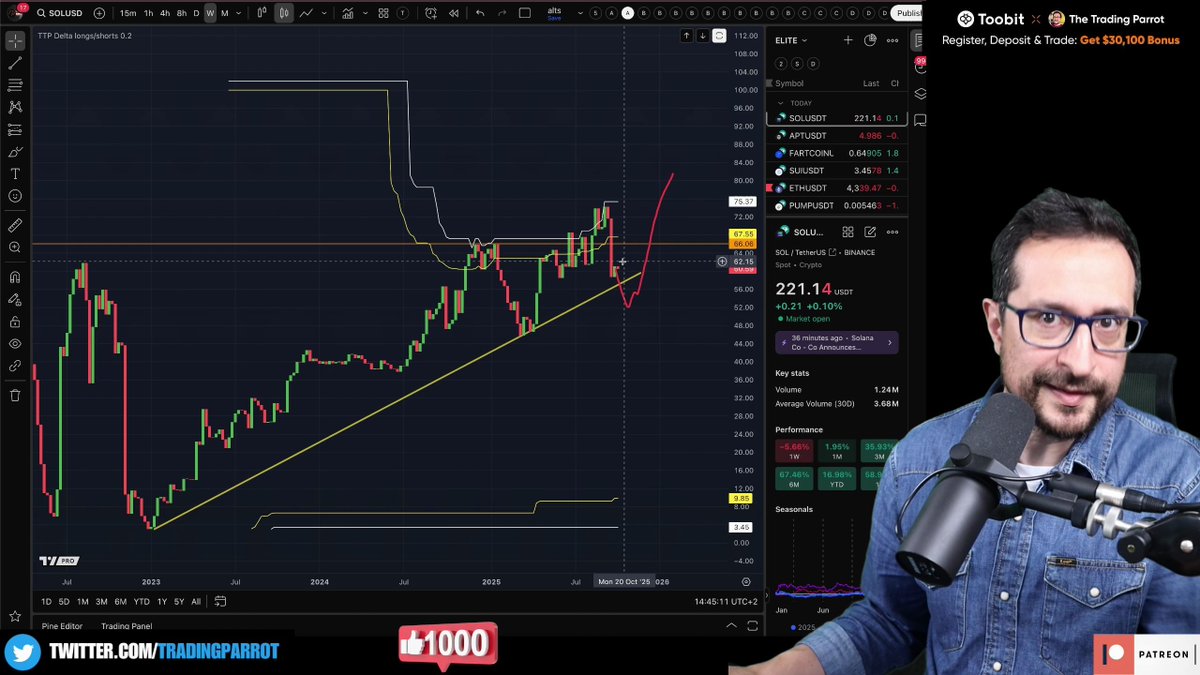Open the 14:45:11 UTC+2 timezone setting

[726, 601]
